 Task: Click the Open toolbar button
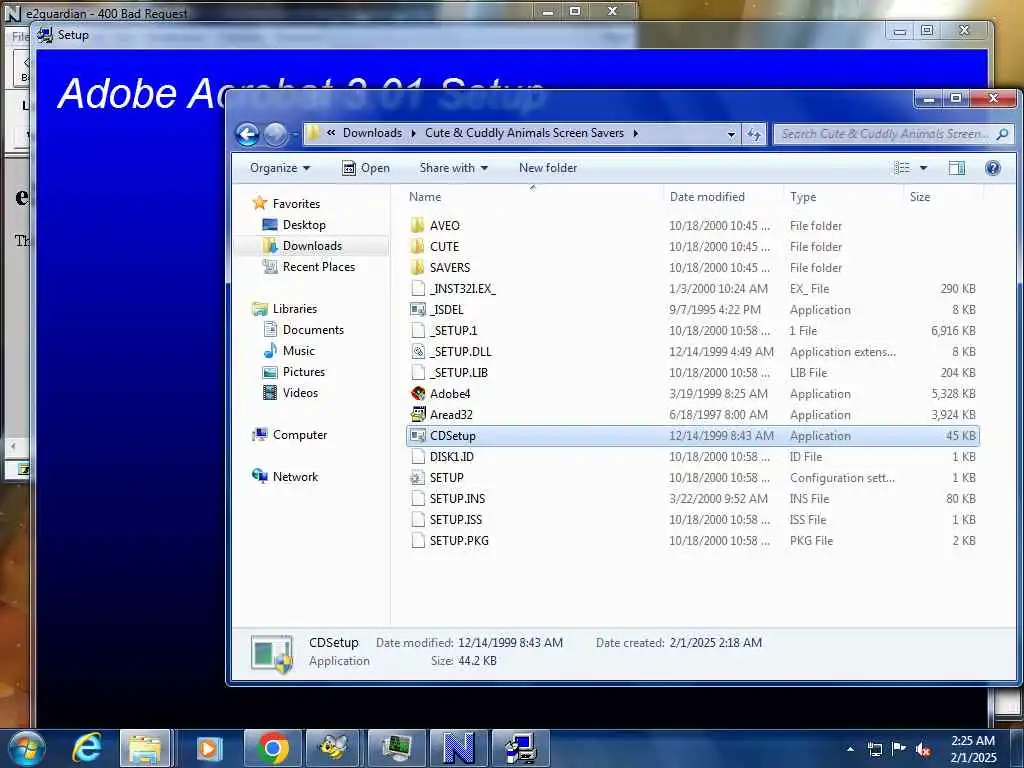click(x=366, y=168)
